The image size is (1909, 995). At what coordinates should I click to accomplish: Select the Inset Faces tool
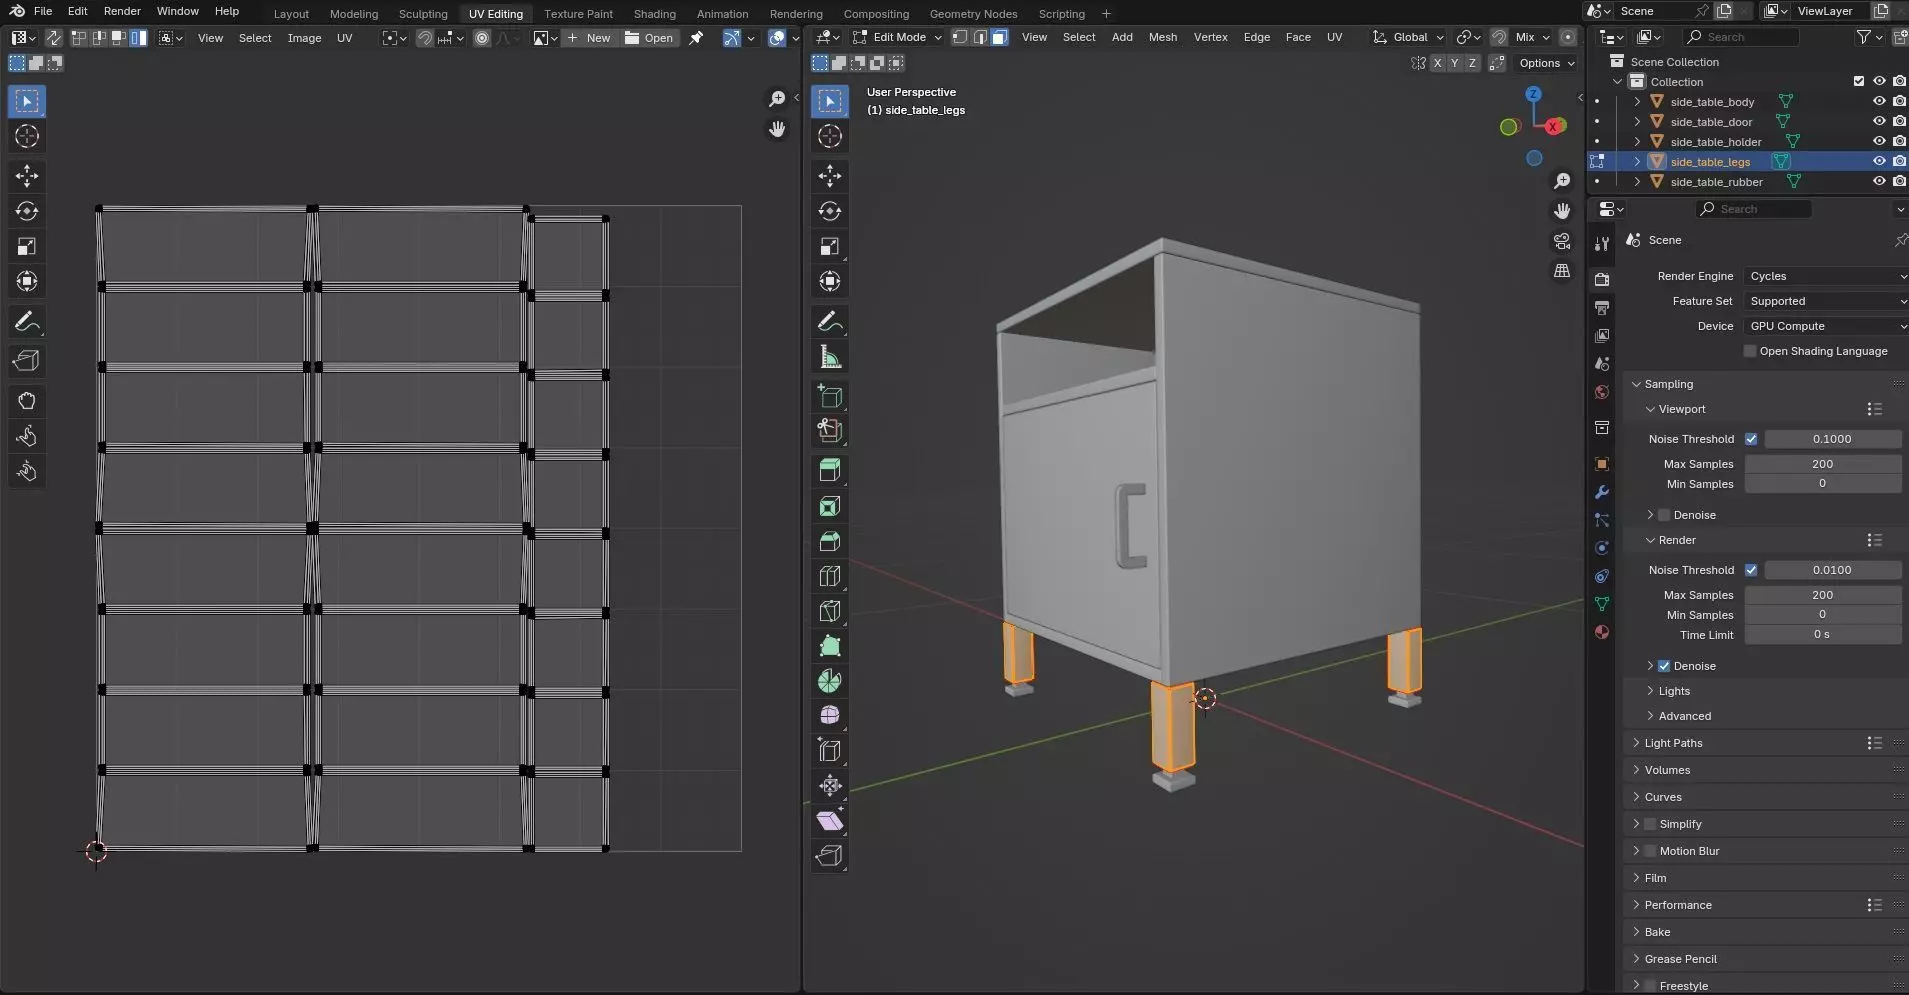[x=830, y=507]
